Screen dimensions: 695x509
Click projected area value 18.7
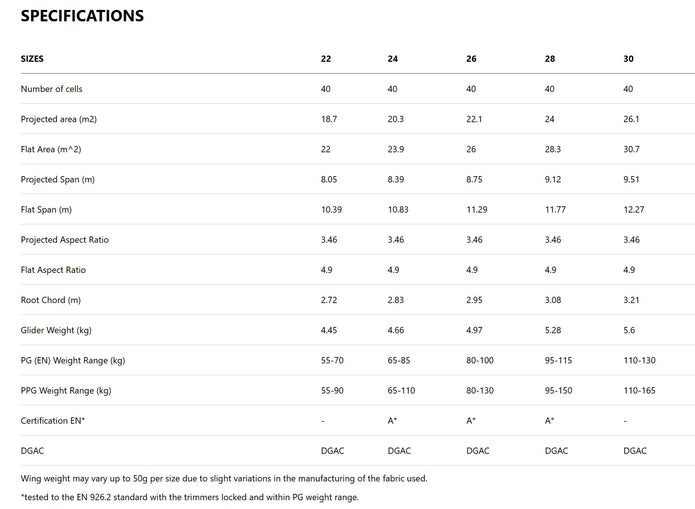(x=328, y=119)
